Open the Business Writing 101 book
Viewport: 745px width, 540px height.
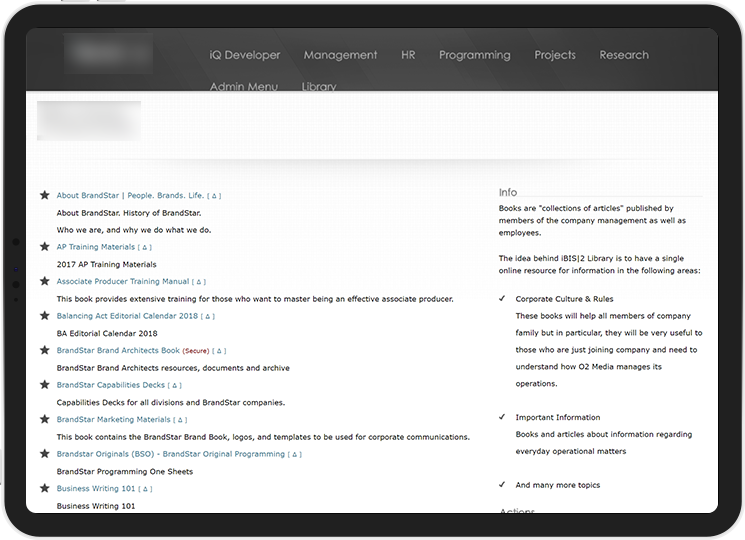pyautogui.click(x=96, y=488)
